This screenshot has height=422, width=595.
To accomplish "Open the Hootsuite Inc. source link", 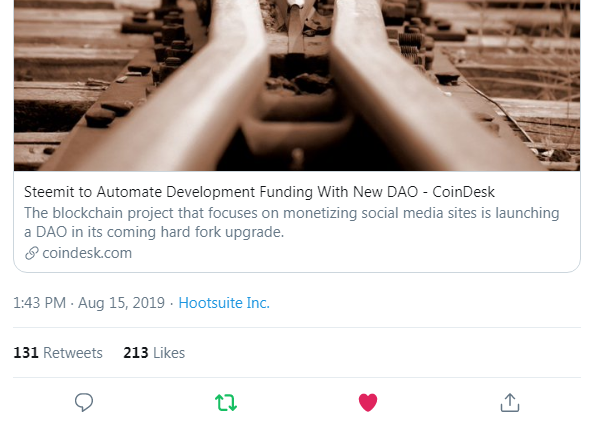I will (224, 303).
